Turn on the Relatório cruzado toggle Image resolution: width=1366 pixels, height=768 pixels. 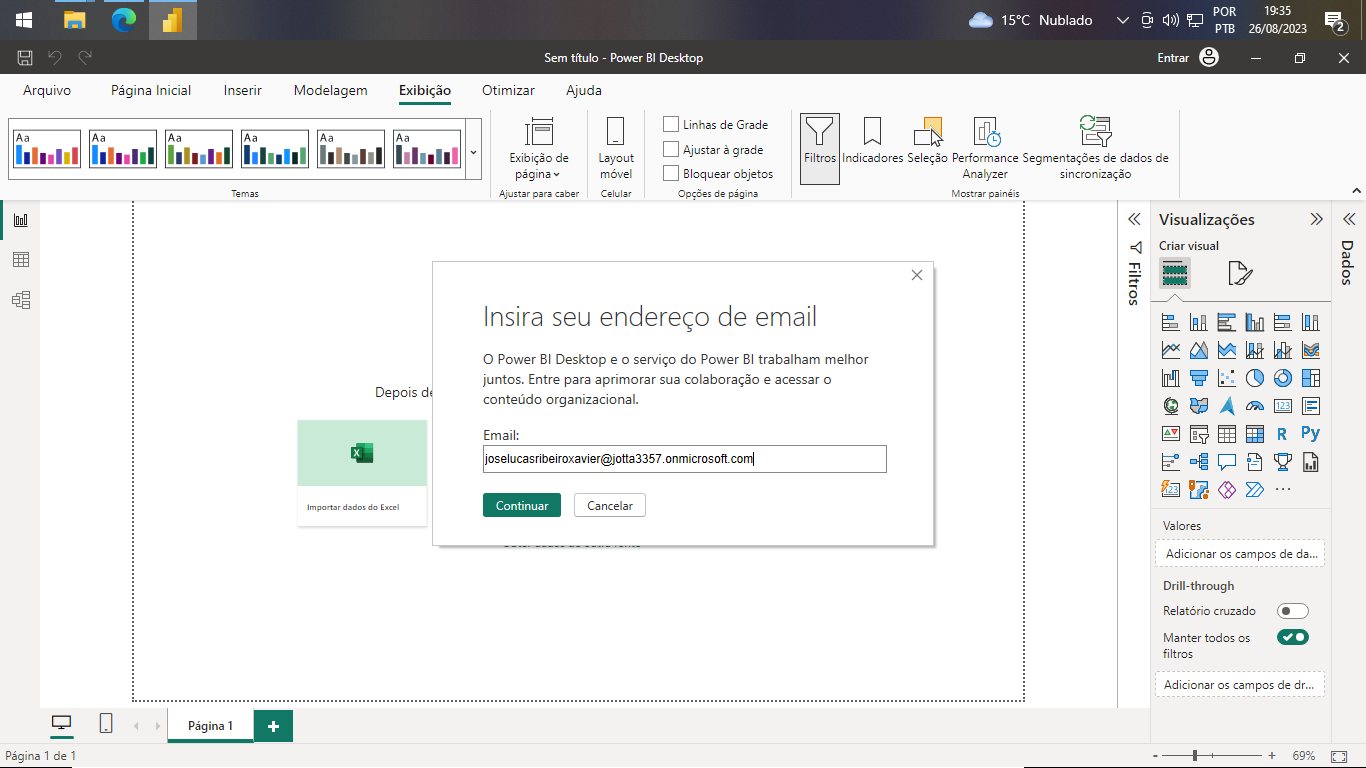point(1292,611)
